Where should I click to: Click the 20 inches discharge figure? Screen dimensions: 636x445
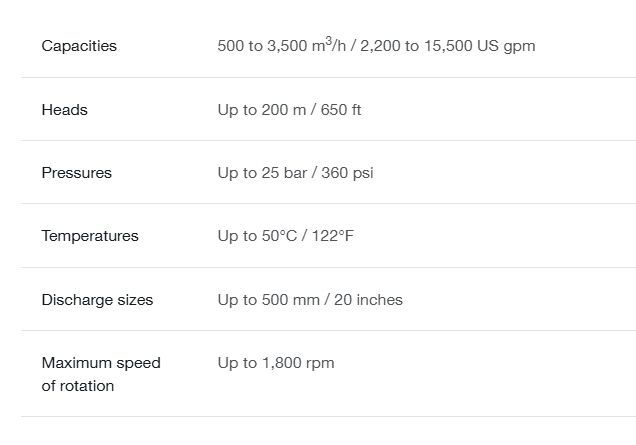[368, 300]
